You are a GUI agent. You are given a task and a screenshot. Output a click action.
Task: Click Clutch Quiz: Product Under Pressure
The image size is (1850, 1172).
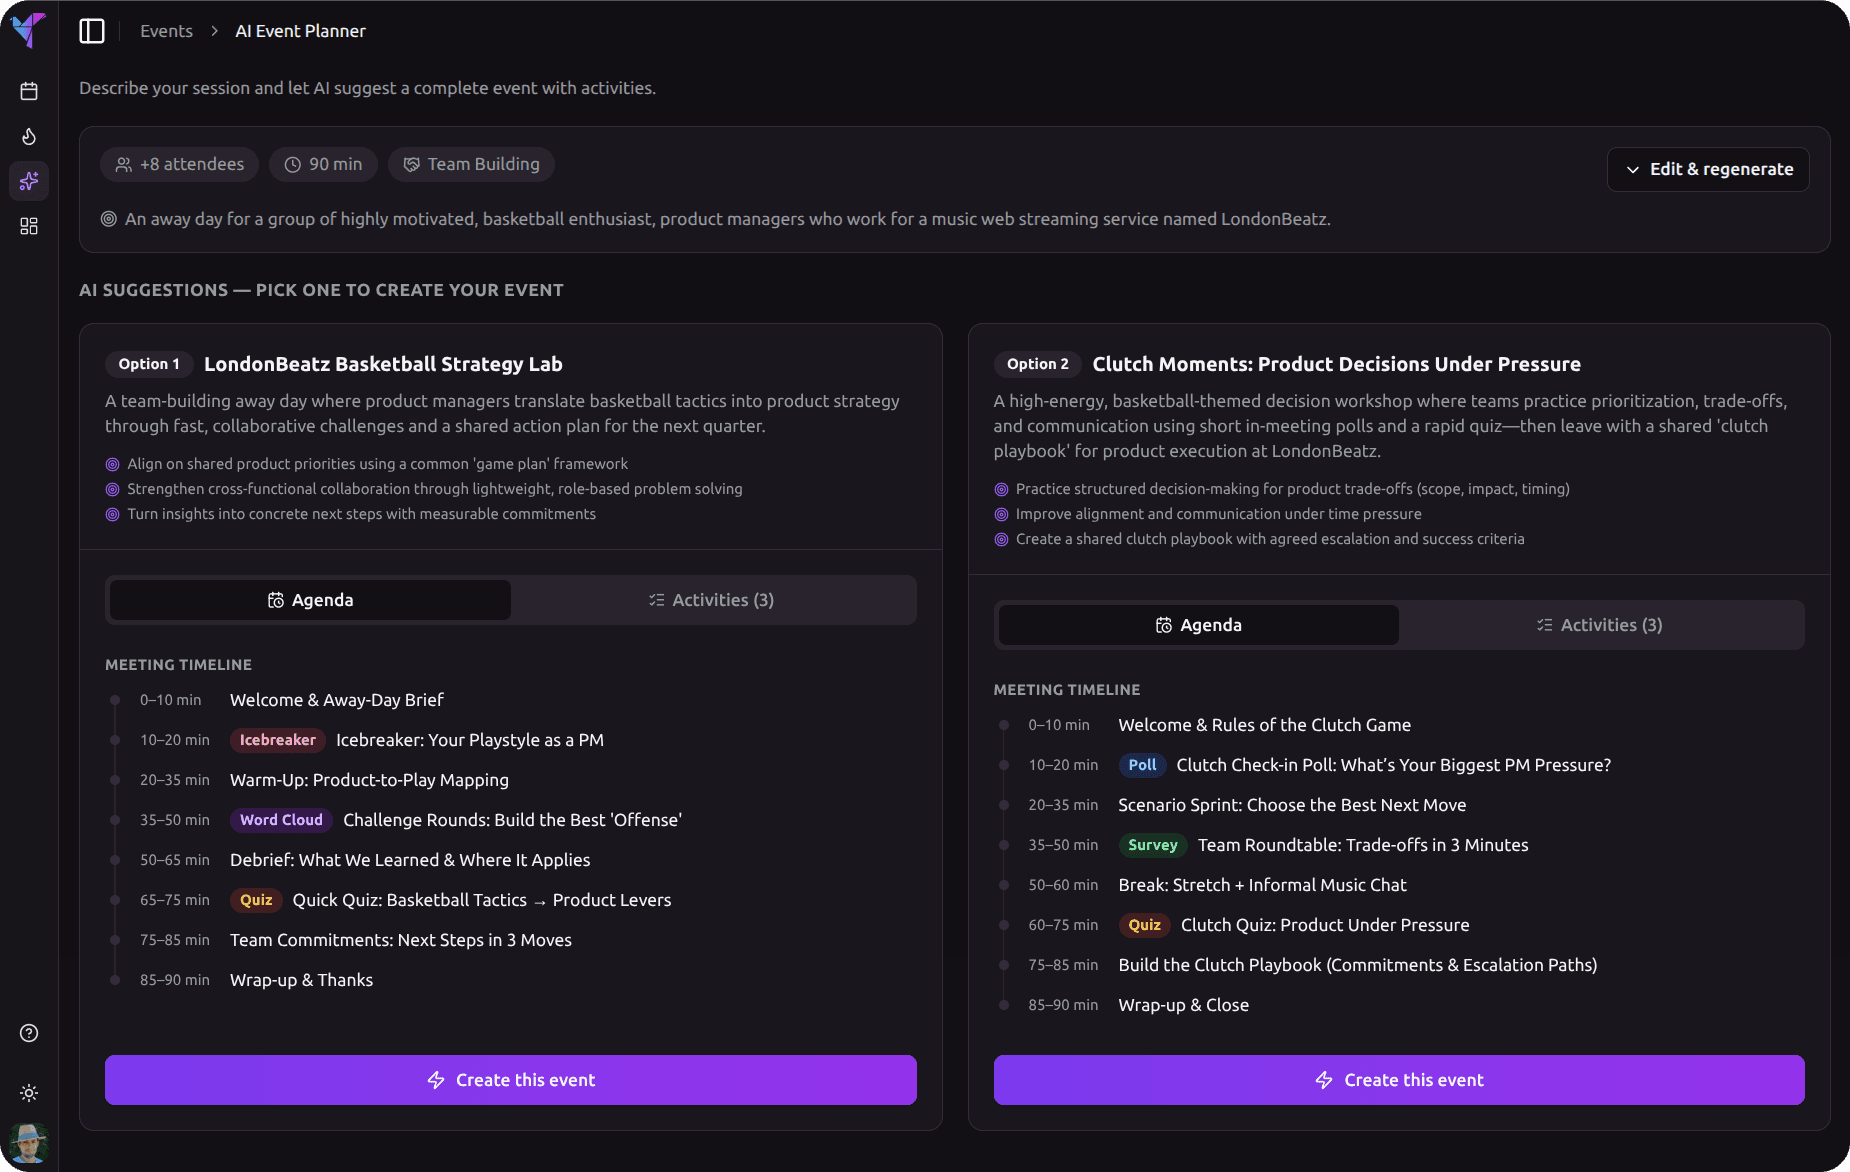click(x=1325, y=925)
